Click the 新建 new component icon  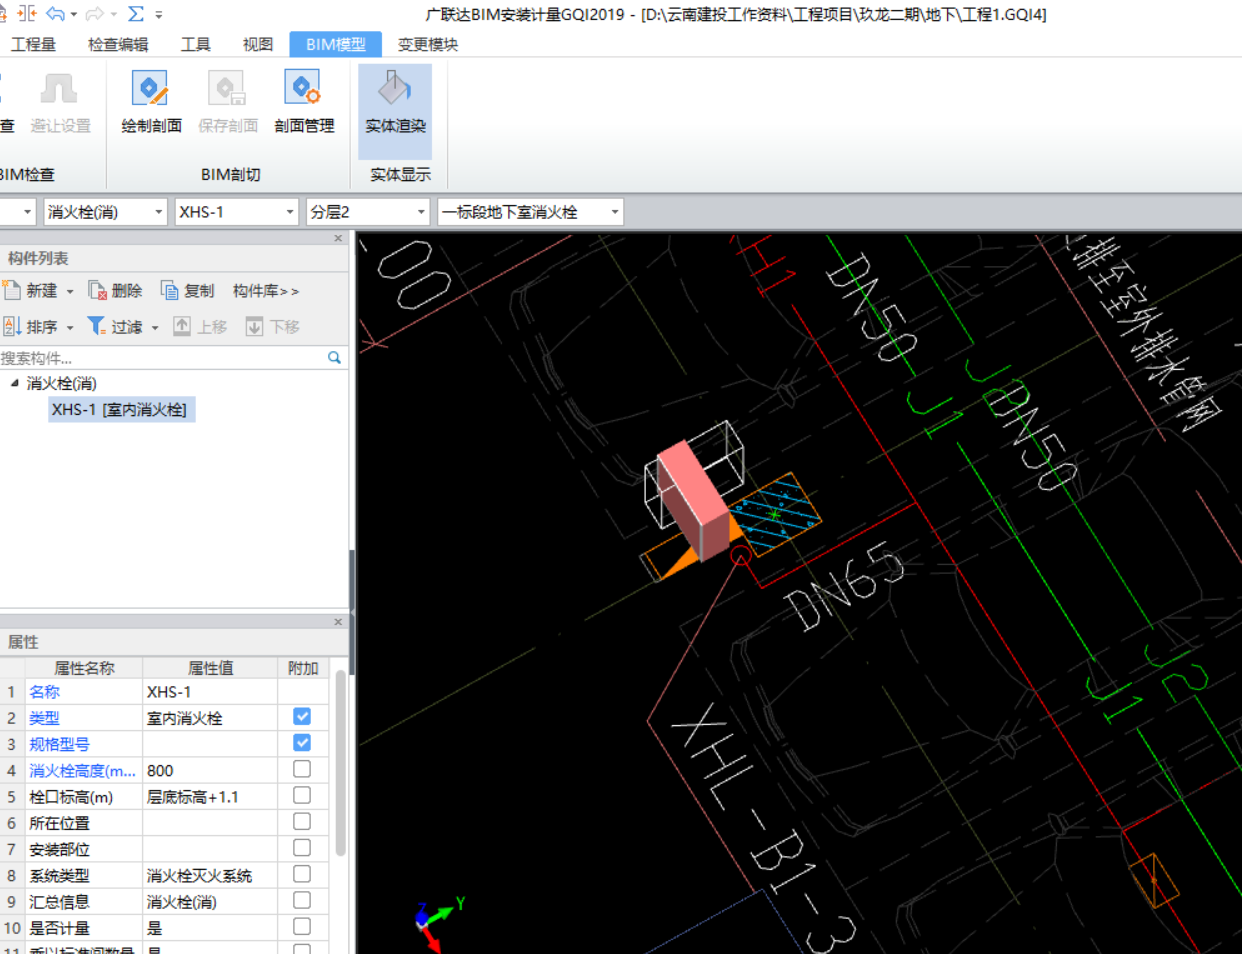12,290
